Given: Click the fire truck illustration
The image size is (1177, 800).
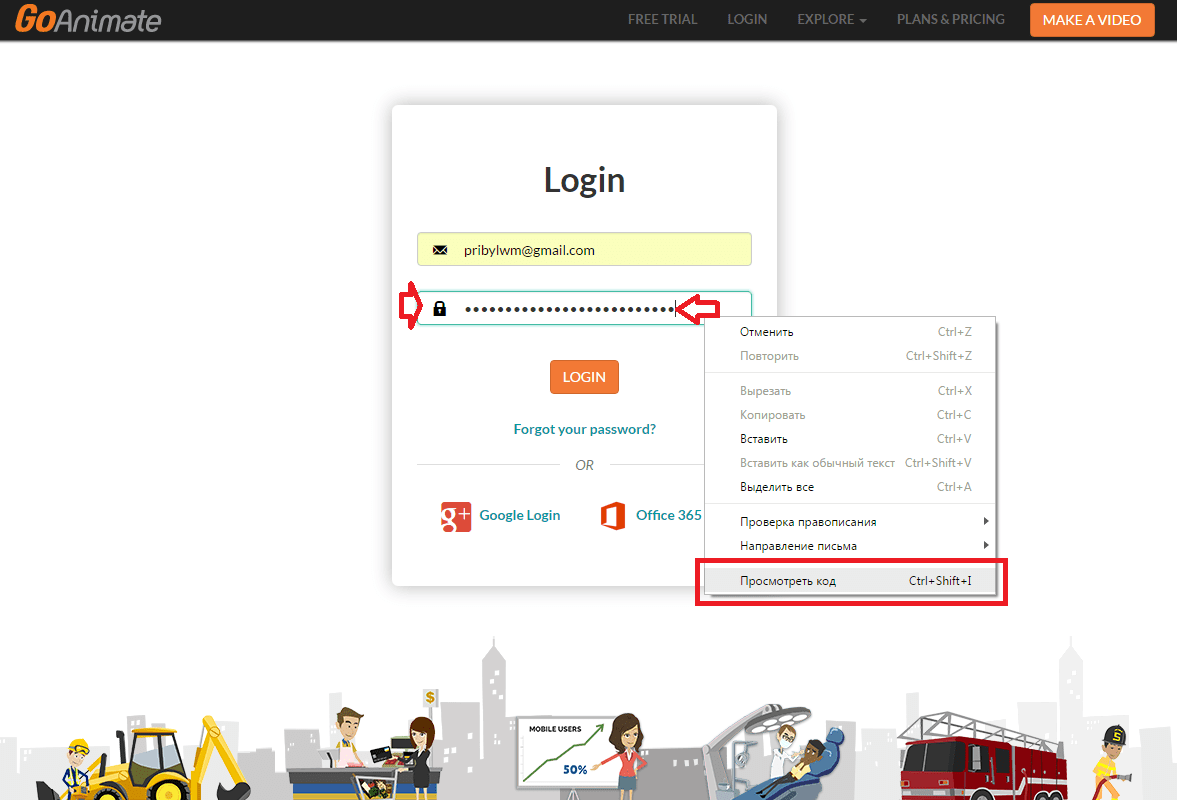Looking at the screenshot, I should (983, 756).
